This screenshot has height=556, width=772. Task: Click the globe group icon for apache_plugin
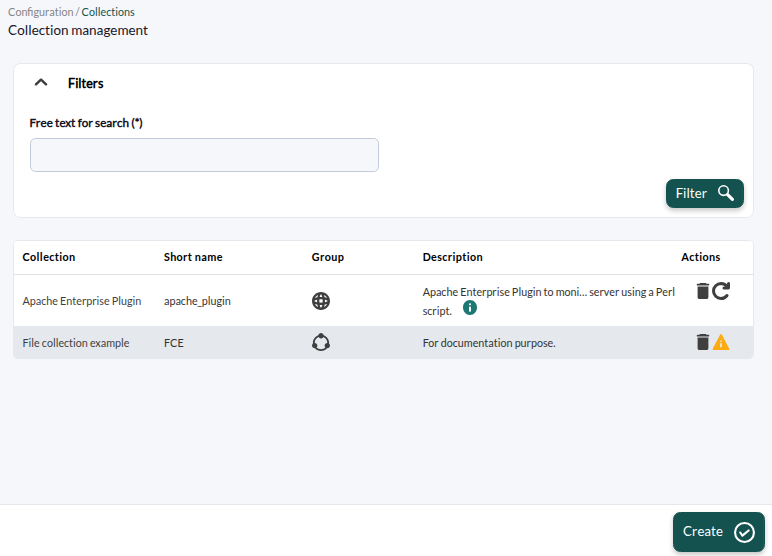[x=321, y=301]
